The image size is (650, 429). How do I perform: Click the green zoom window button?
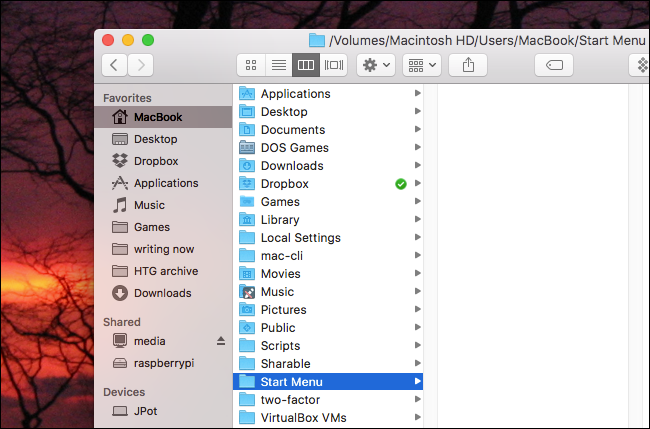pyautogui.click(x=148, y=40)
